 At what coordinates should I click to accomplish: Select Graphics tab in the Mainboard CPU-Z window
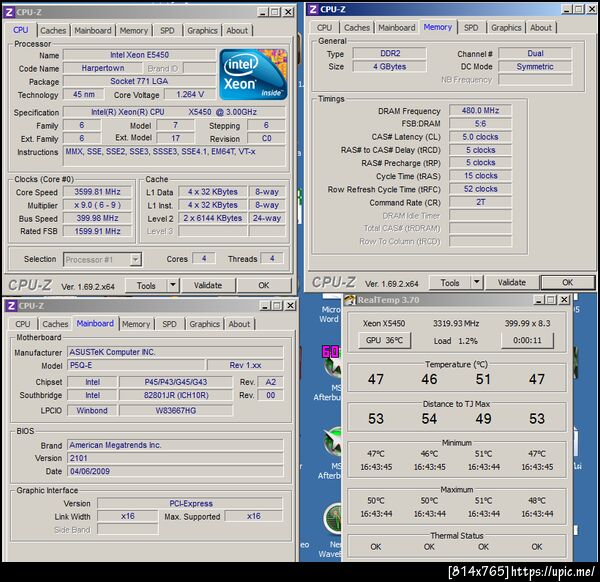tap(205, 324)
